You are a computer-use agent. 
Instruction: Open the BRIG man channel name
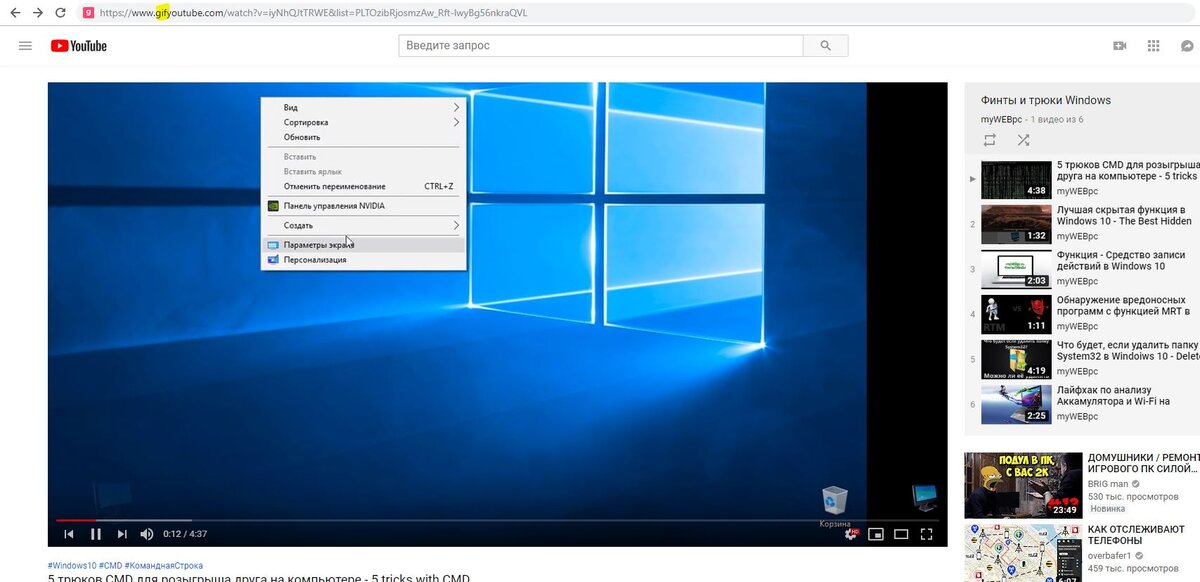coord(1110,483)
